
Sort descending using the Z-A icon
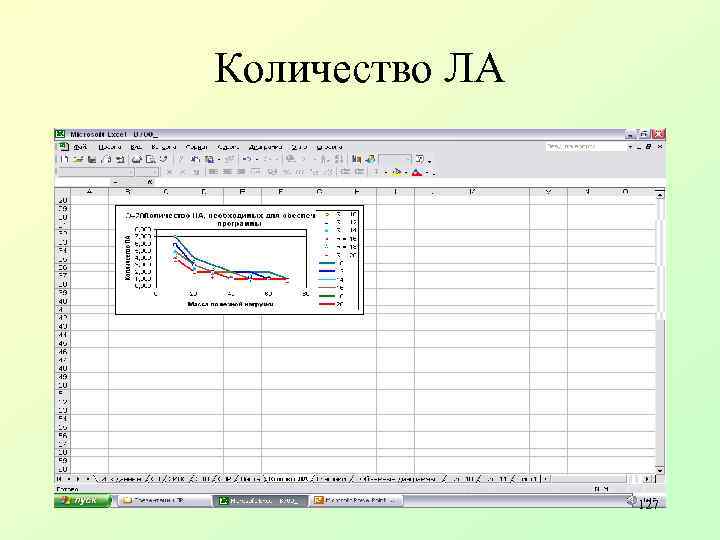(338, 159)
